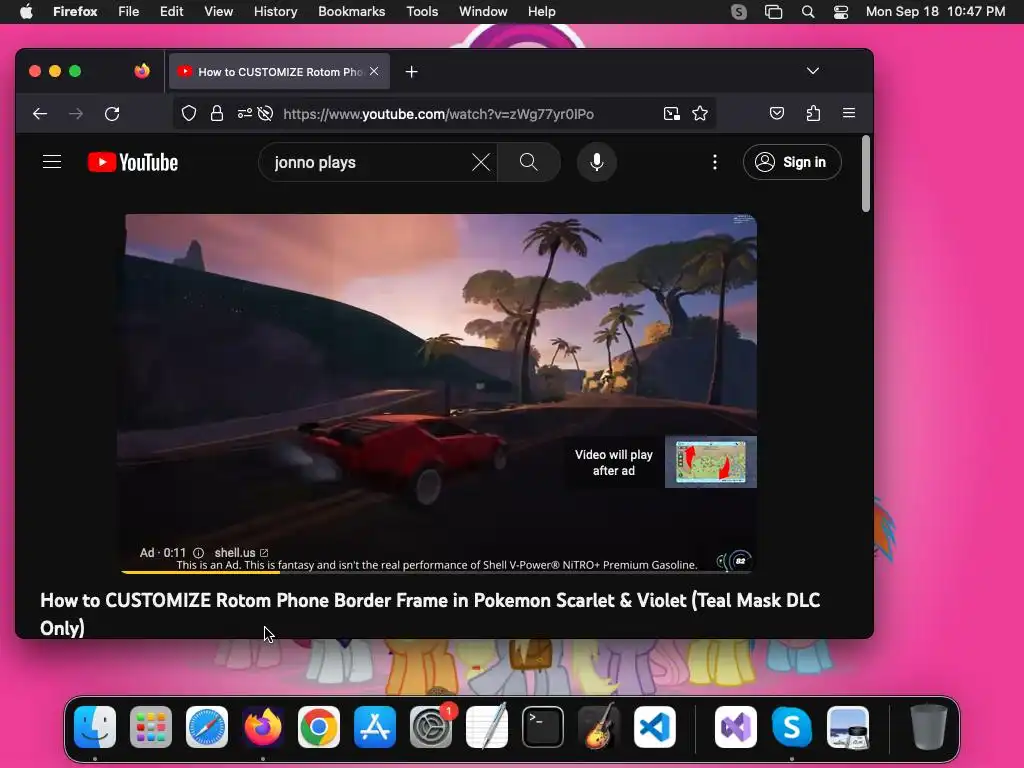Expand the list all tabs chevron
1024x768 pixels.
(x=812, y=71)
